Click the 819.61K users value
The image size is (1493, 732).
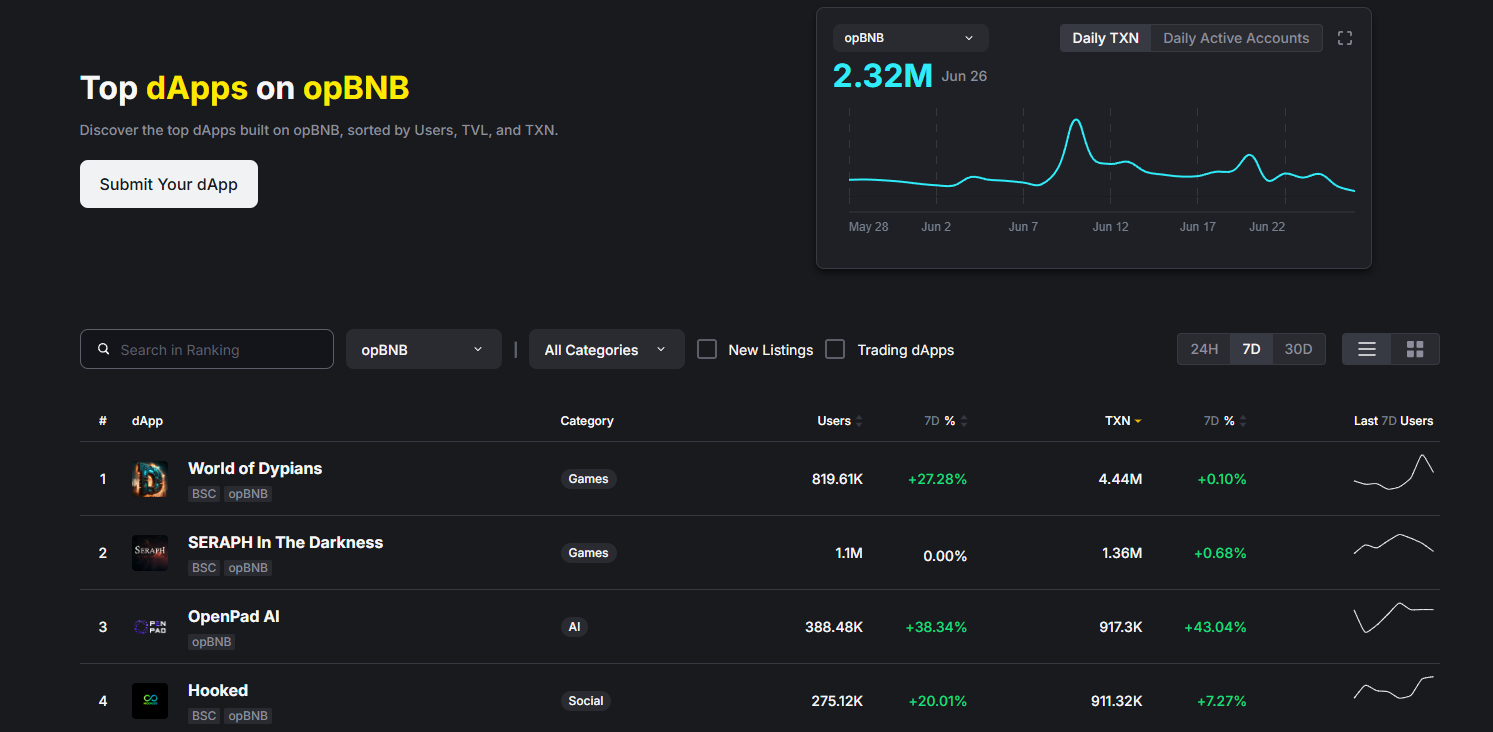837,479
